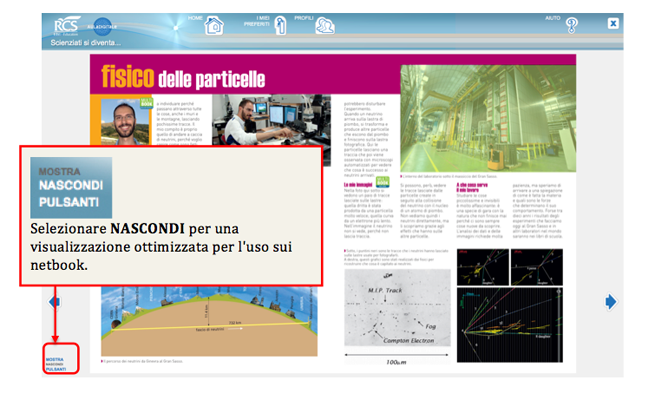The height and width of the screenshot is (400, 655).
Task: Click the 'Le mie immagini' section heading
Action: [358, 185]
